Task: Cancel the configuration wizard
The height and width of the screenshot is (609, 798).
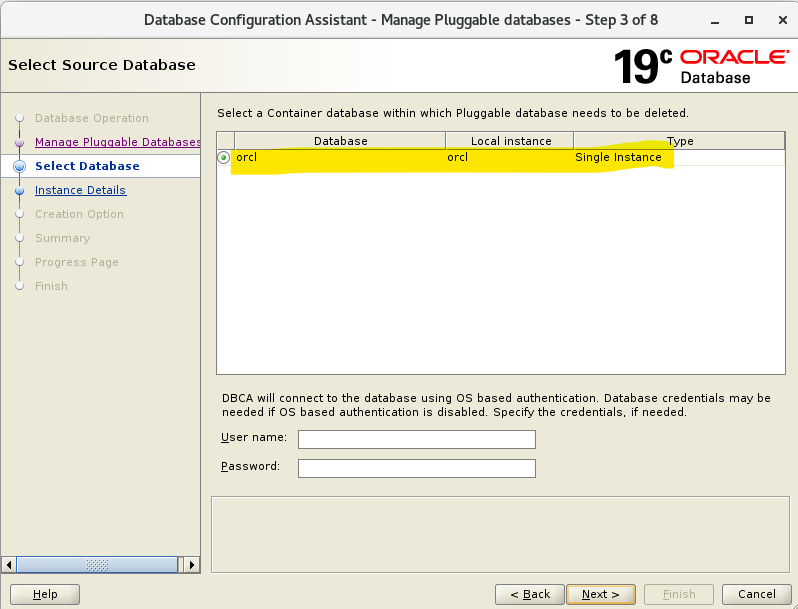Action: 756,594
